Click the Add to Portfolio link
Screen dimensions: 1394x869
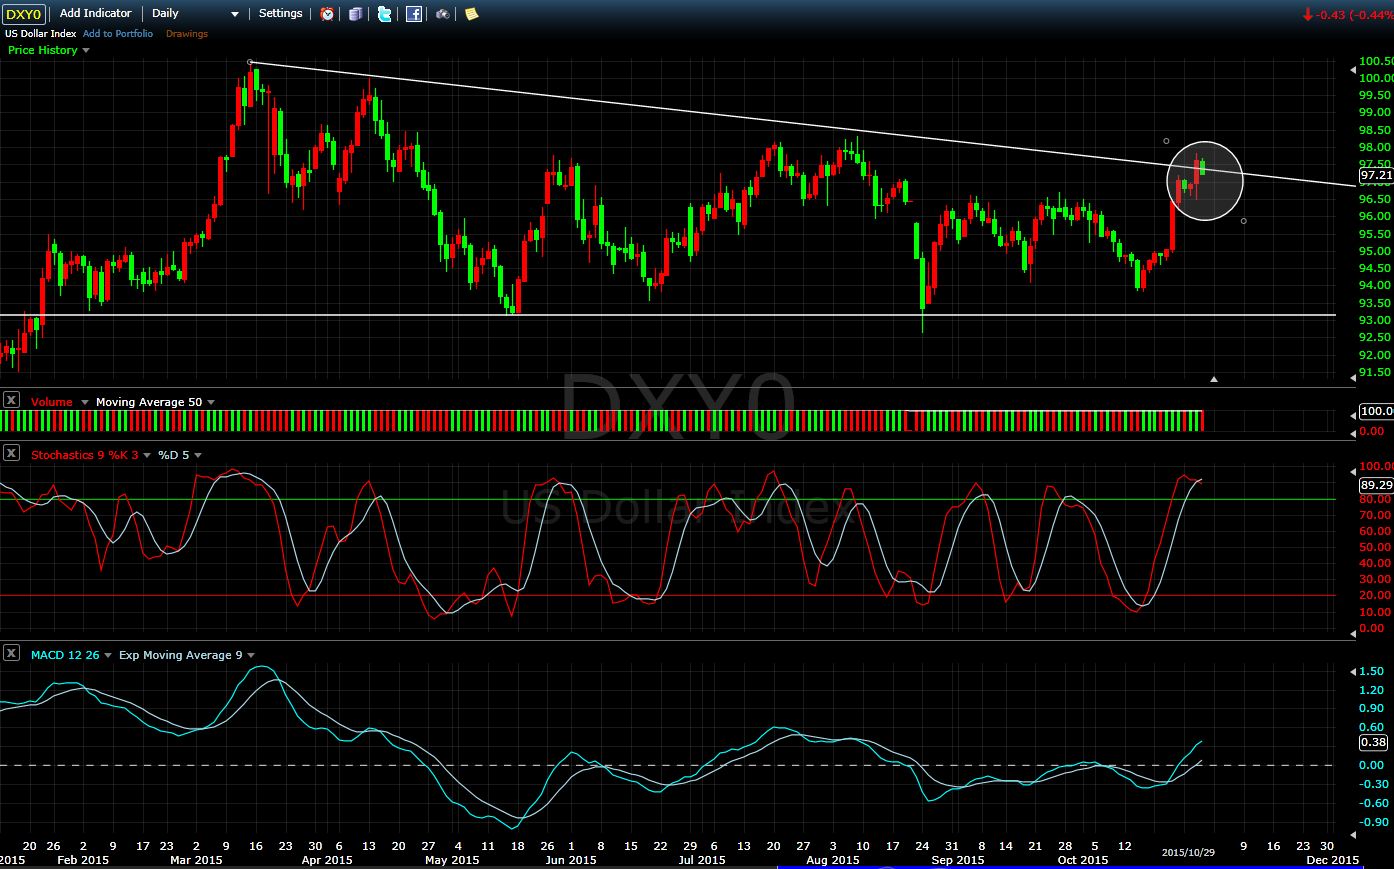(118, 34)
